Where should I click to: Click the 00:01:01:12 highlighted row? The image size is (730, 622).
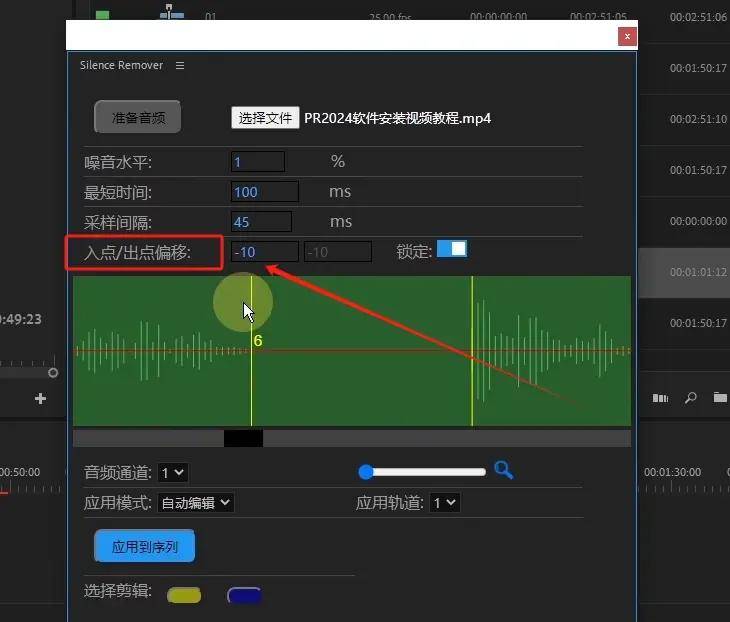click(684, 272)
